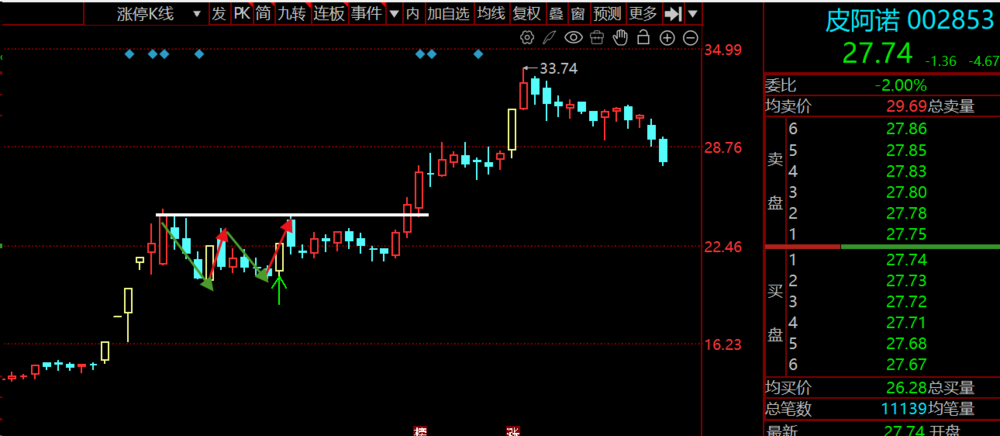The width and height of the screenshot is (1000, 436).
Task: Select the 九转 indicator menu item
Action: click(x=291, y=14)
